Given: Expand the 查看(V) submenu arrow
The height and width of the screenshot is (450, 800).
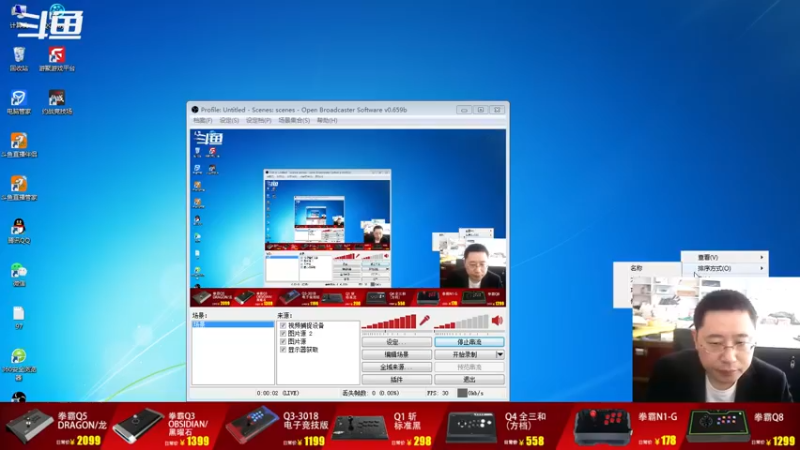Looking at the screenshot, I should [762, 258].
